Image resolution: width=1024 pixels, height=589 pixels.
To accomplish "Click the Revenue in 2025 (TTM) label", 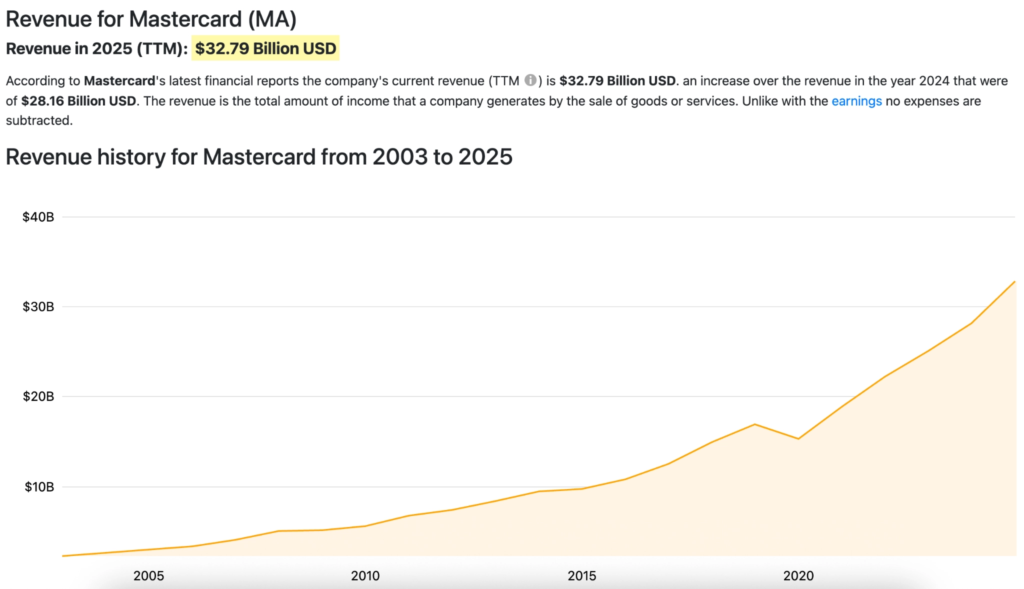I will [97, 48].
